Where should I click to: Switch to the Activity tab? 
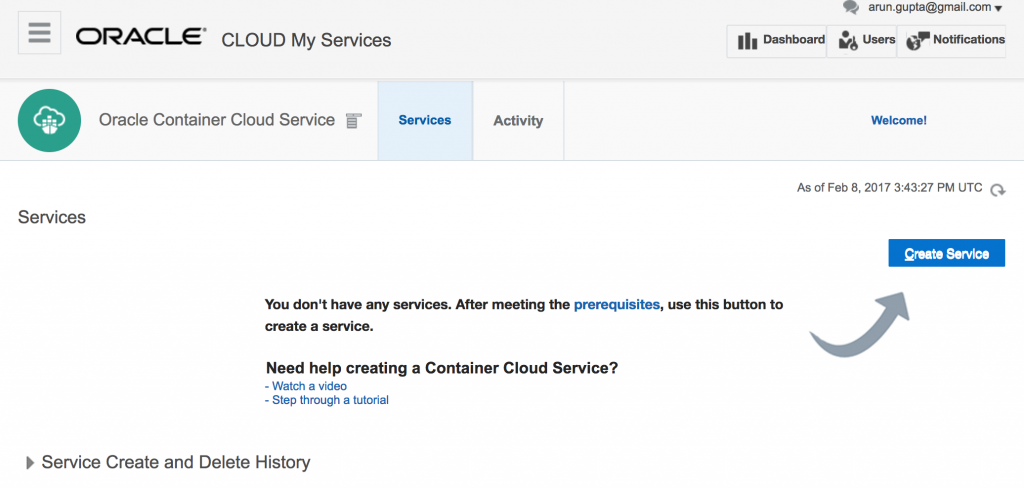point(519,121)
